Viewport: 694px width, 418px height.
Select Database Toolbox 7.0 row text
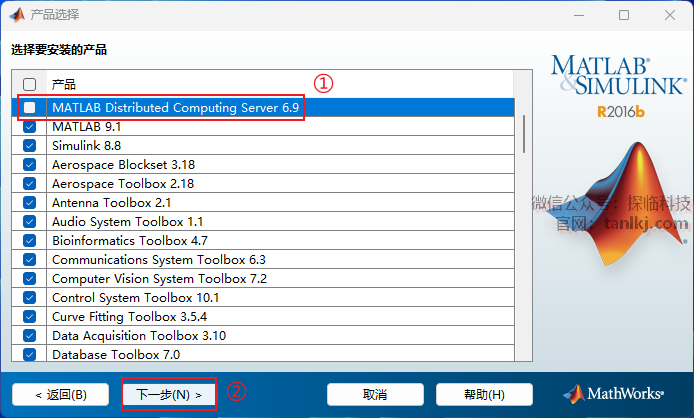(116, 355)
